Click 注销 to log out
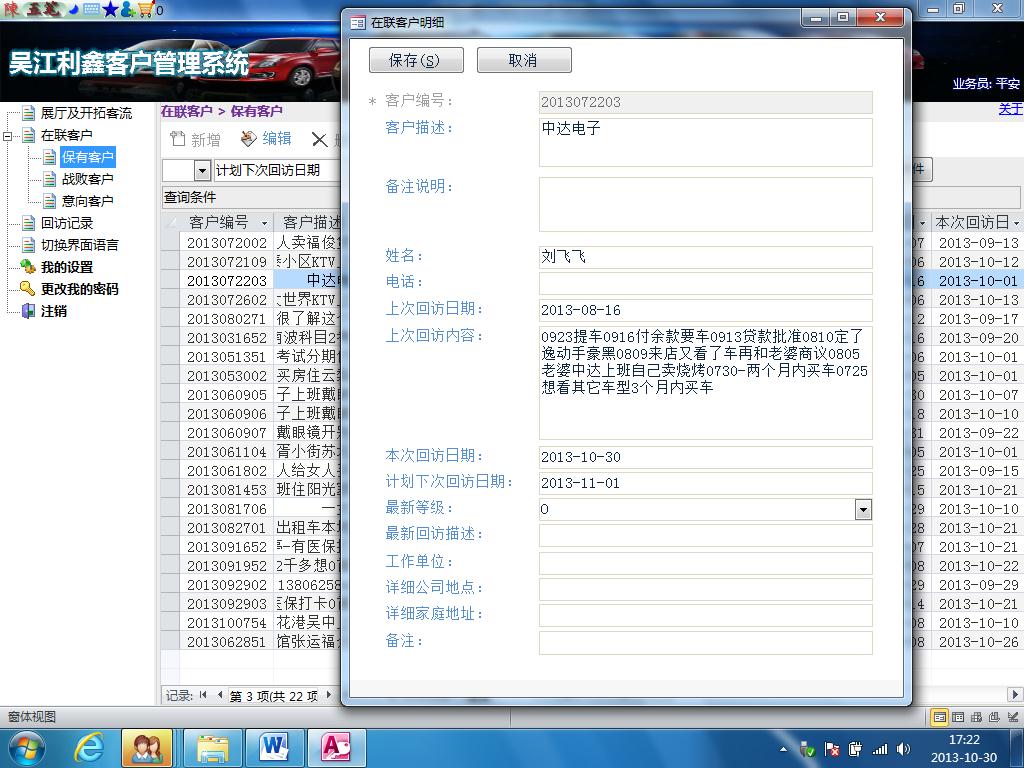 point(54,312)
